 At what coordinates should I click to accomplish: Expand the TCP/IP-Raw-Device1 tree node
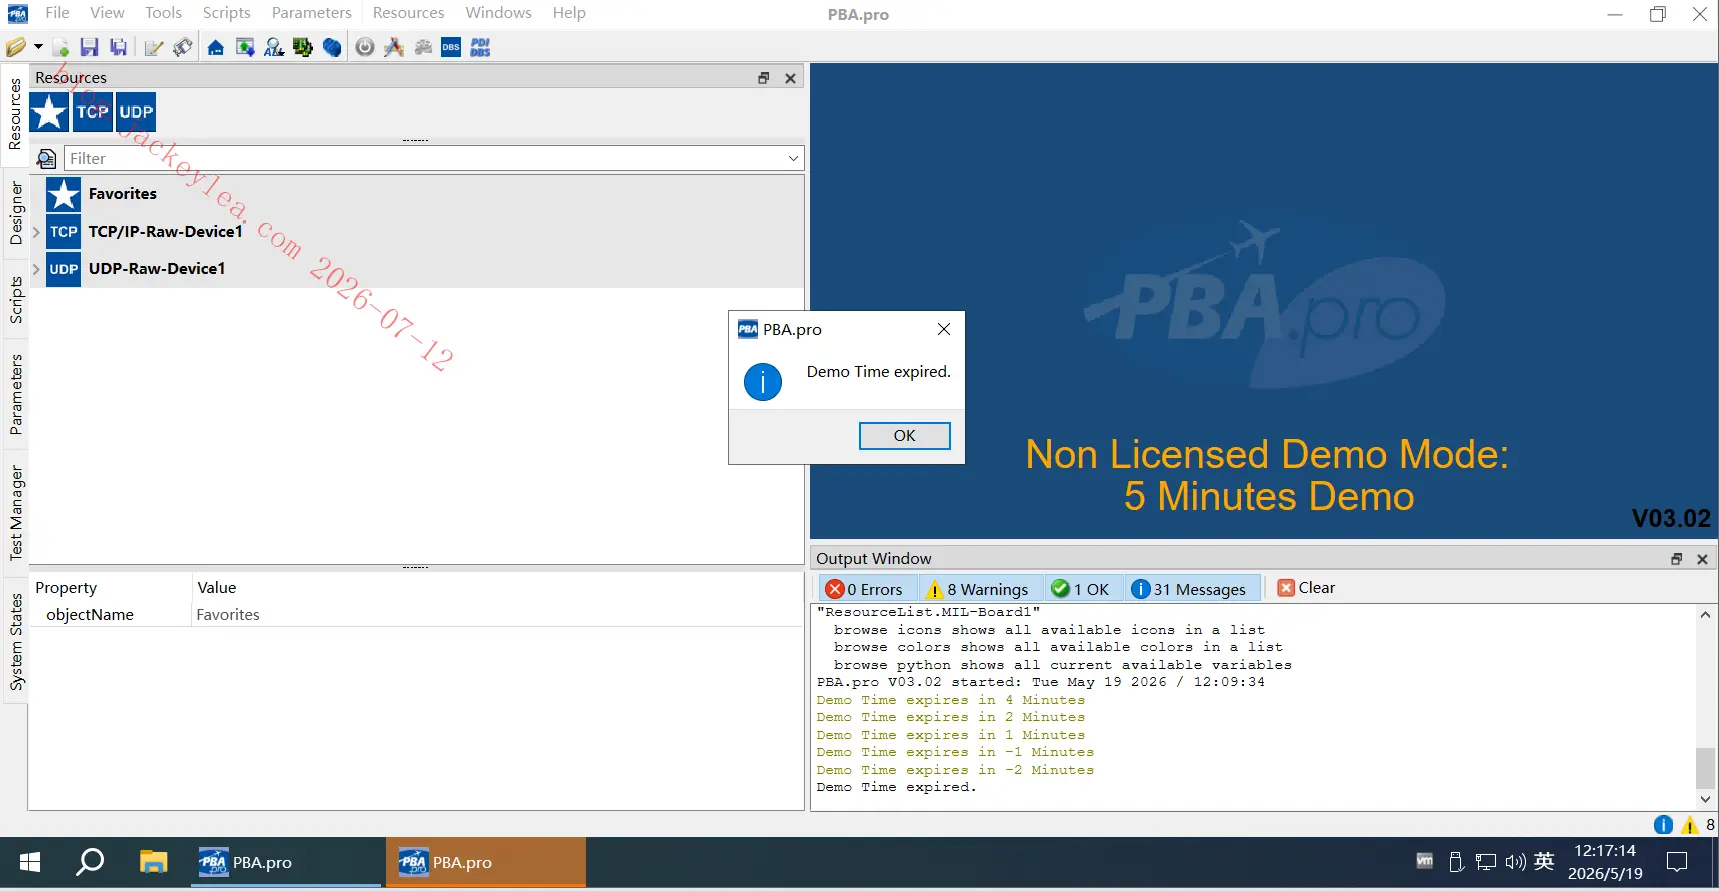[x=36, y=232]
